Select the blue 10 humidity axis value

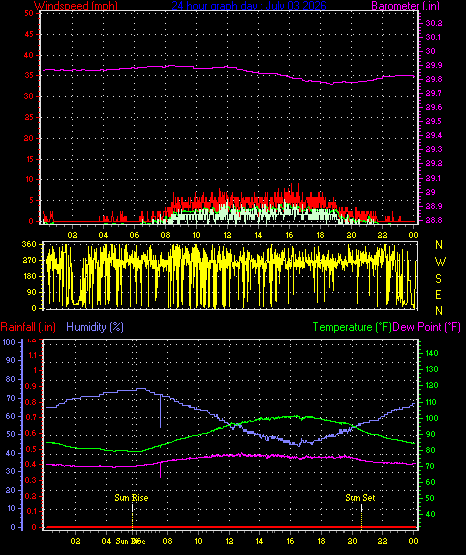tap(11, 508)
